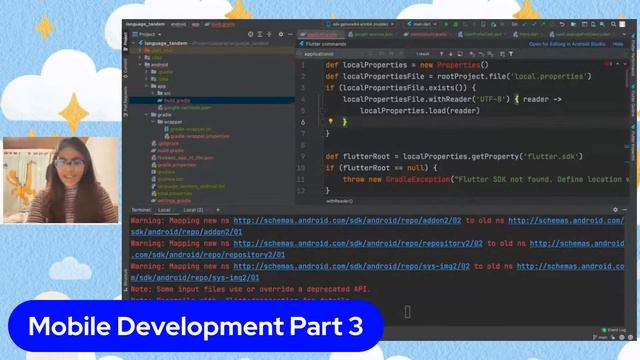Go to next search occurrence arrow

tap(451, 54)
